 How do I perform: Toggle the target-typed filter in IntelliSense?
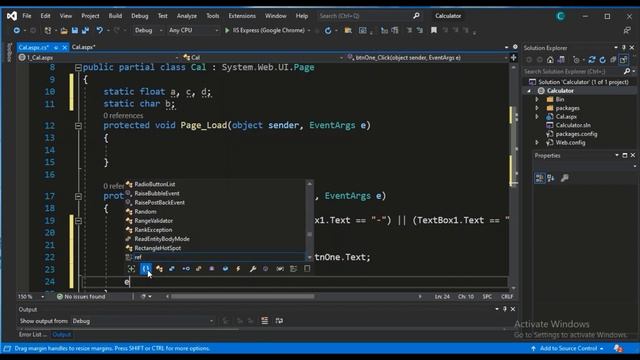click(131, 269)
